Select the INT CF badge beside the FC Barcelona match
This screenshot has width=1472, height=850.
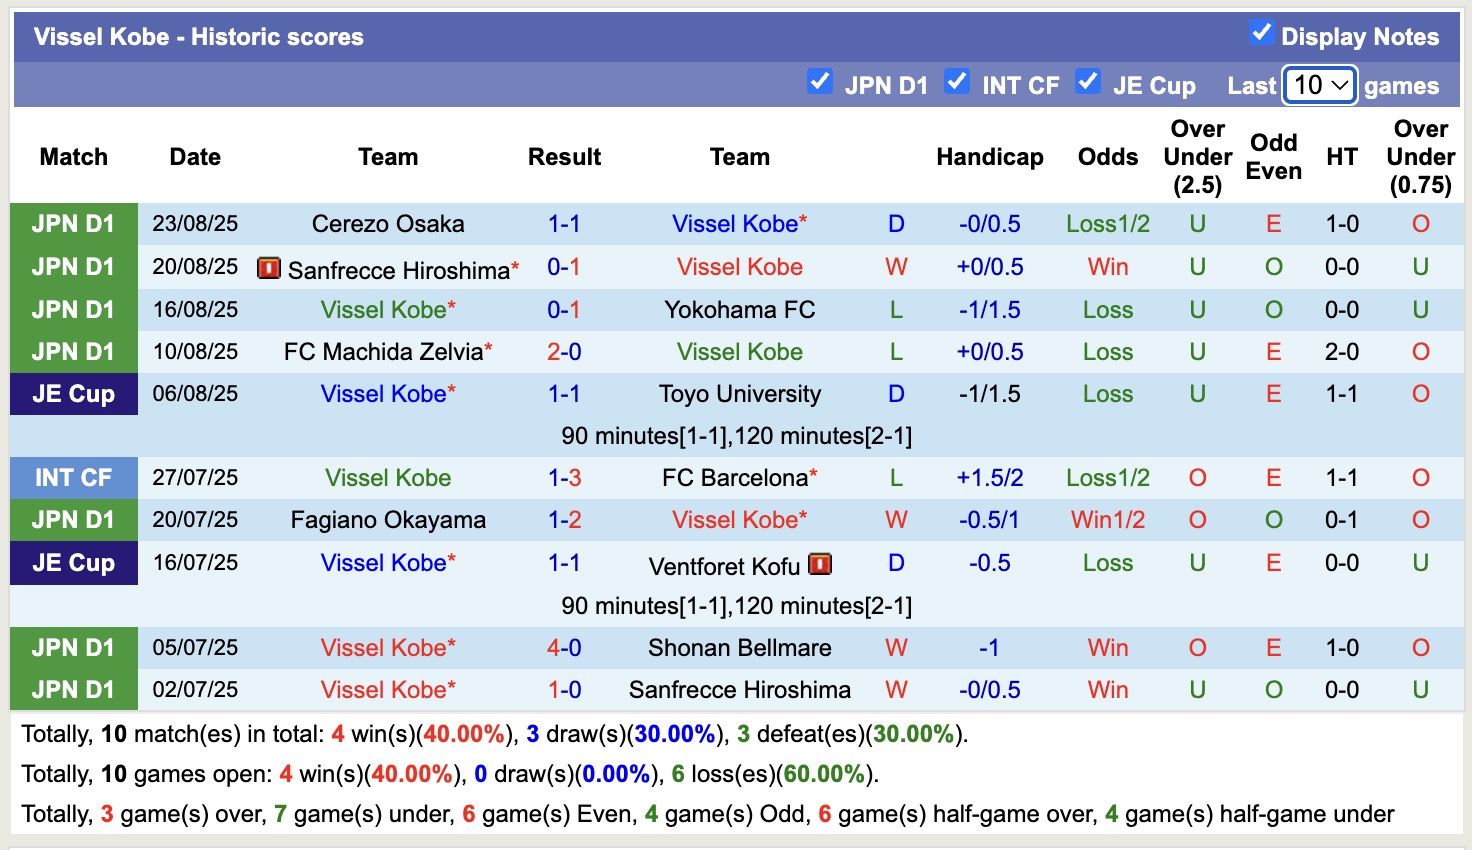point(73,478)
